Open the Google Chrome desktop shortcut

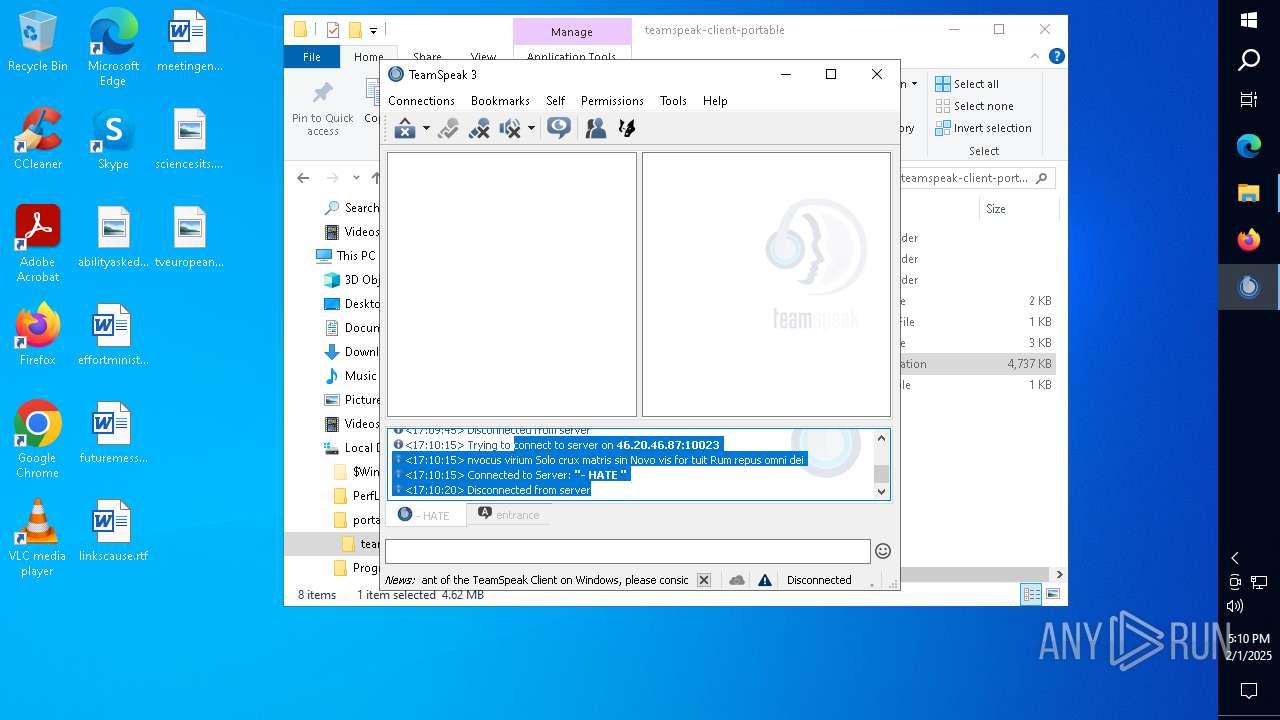[37, 440]
